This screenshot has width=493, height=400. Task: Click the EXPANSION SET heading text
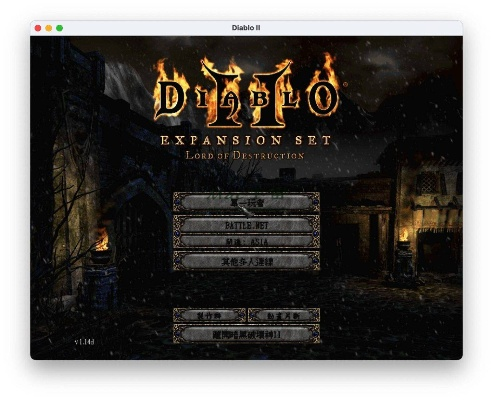[x=246, y=140]
